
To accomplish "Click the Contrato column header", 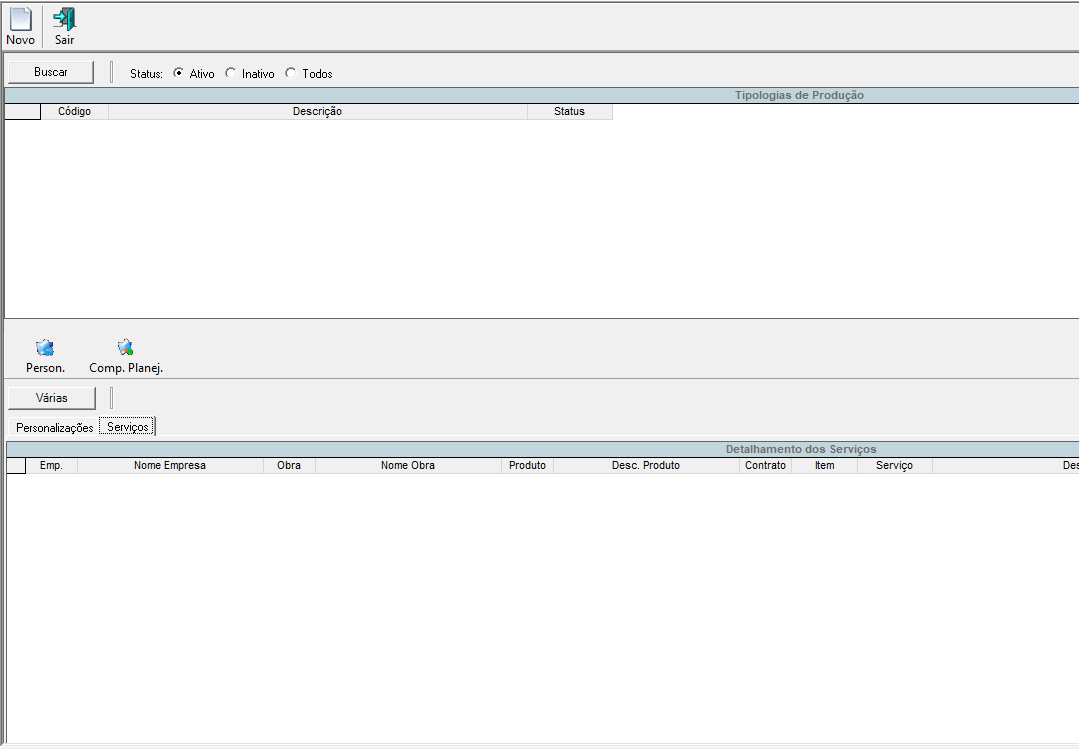I will (x=765, y=466).
